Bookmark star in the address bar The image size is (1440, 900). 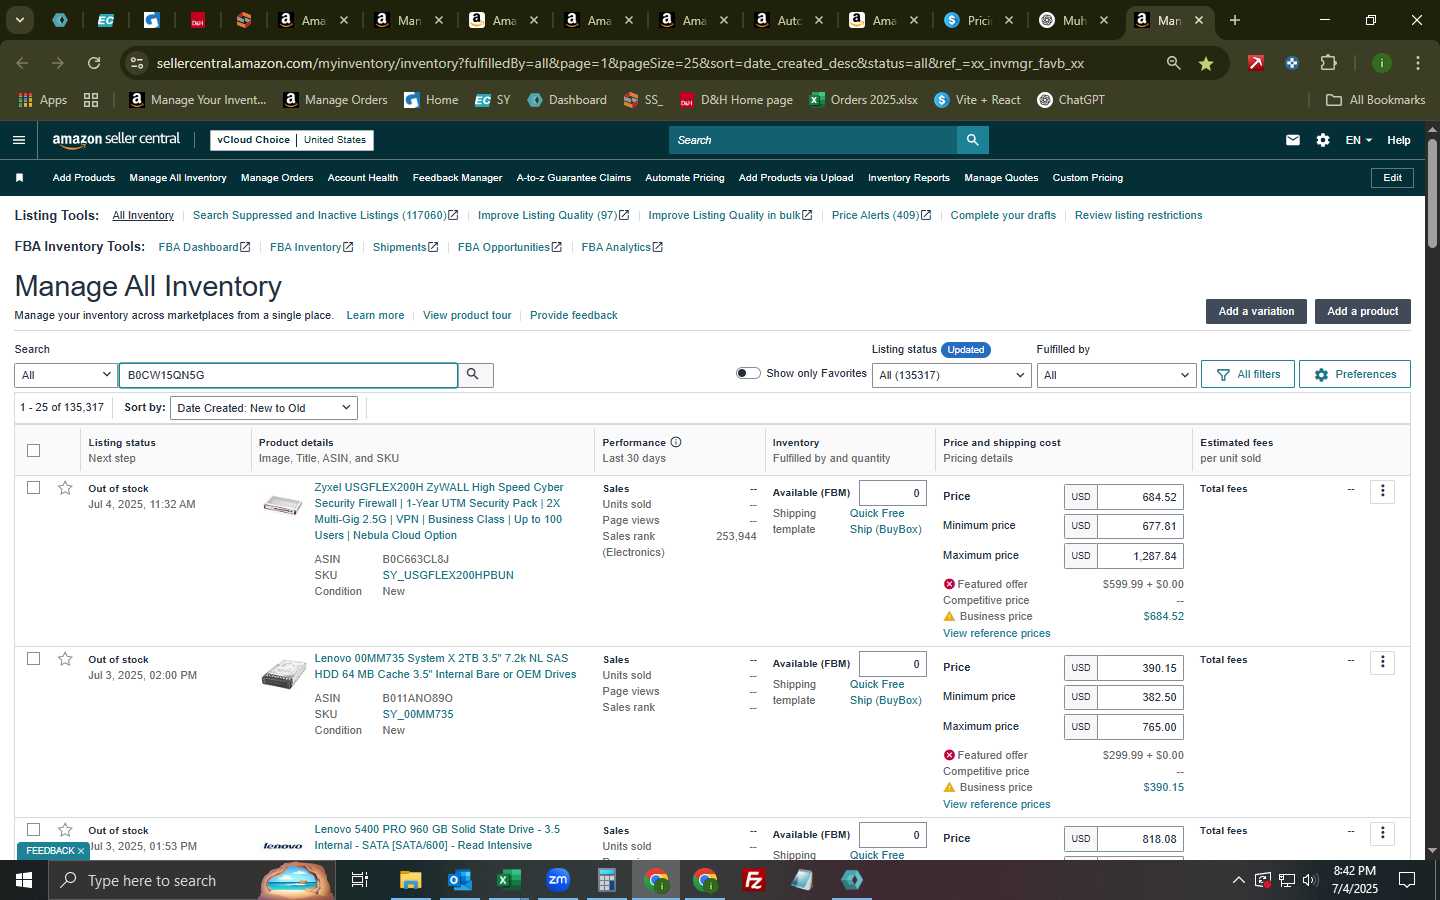pyautogui.click(x=1206, y=63)
